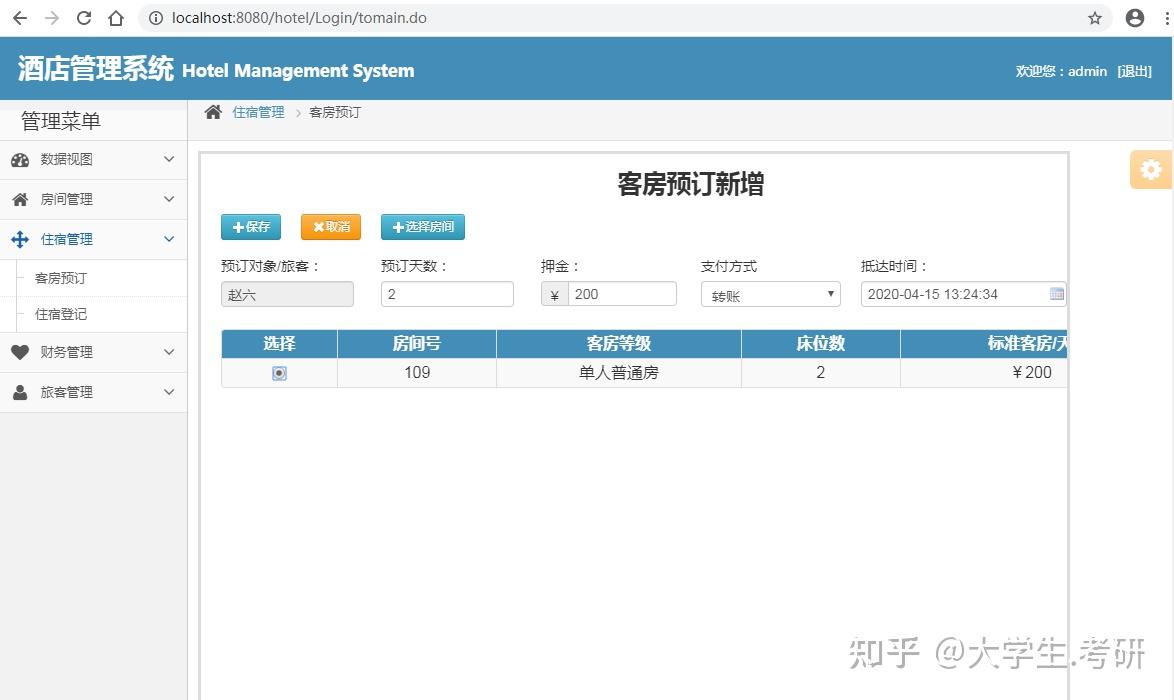Click the 预订天数 input field
The height and width of the screenshot is (700, 1174).
pos(447,294)
